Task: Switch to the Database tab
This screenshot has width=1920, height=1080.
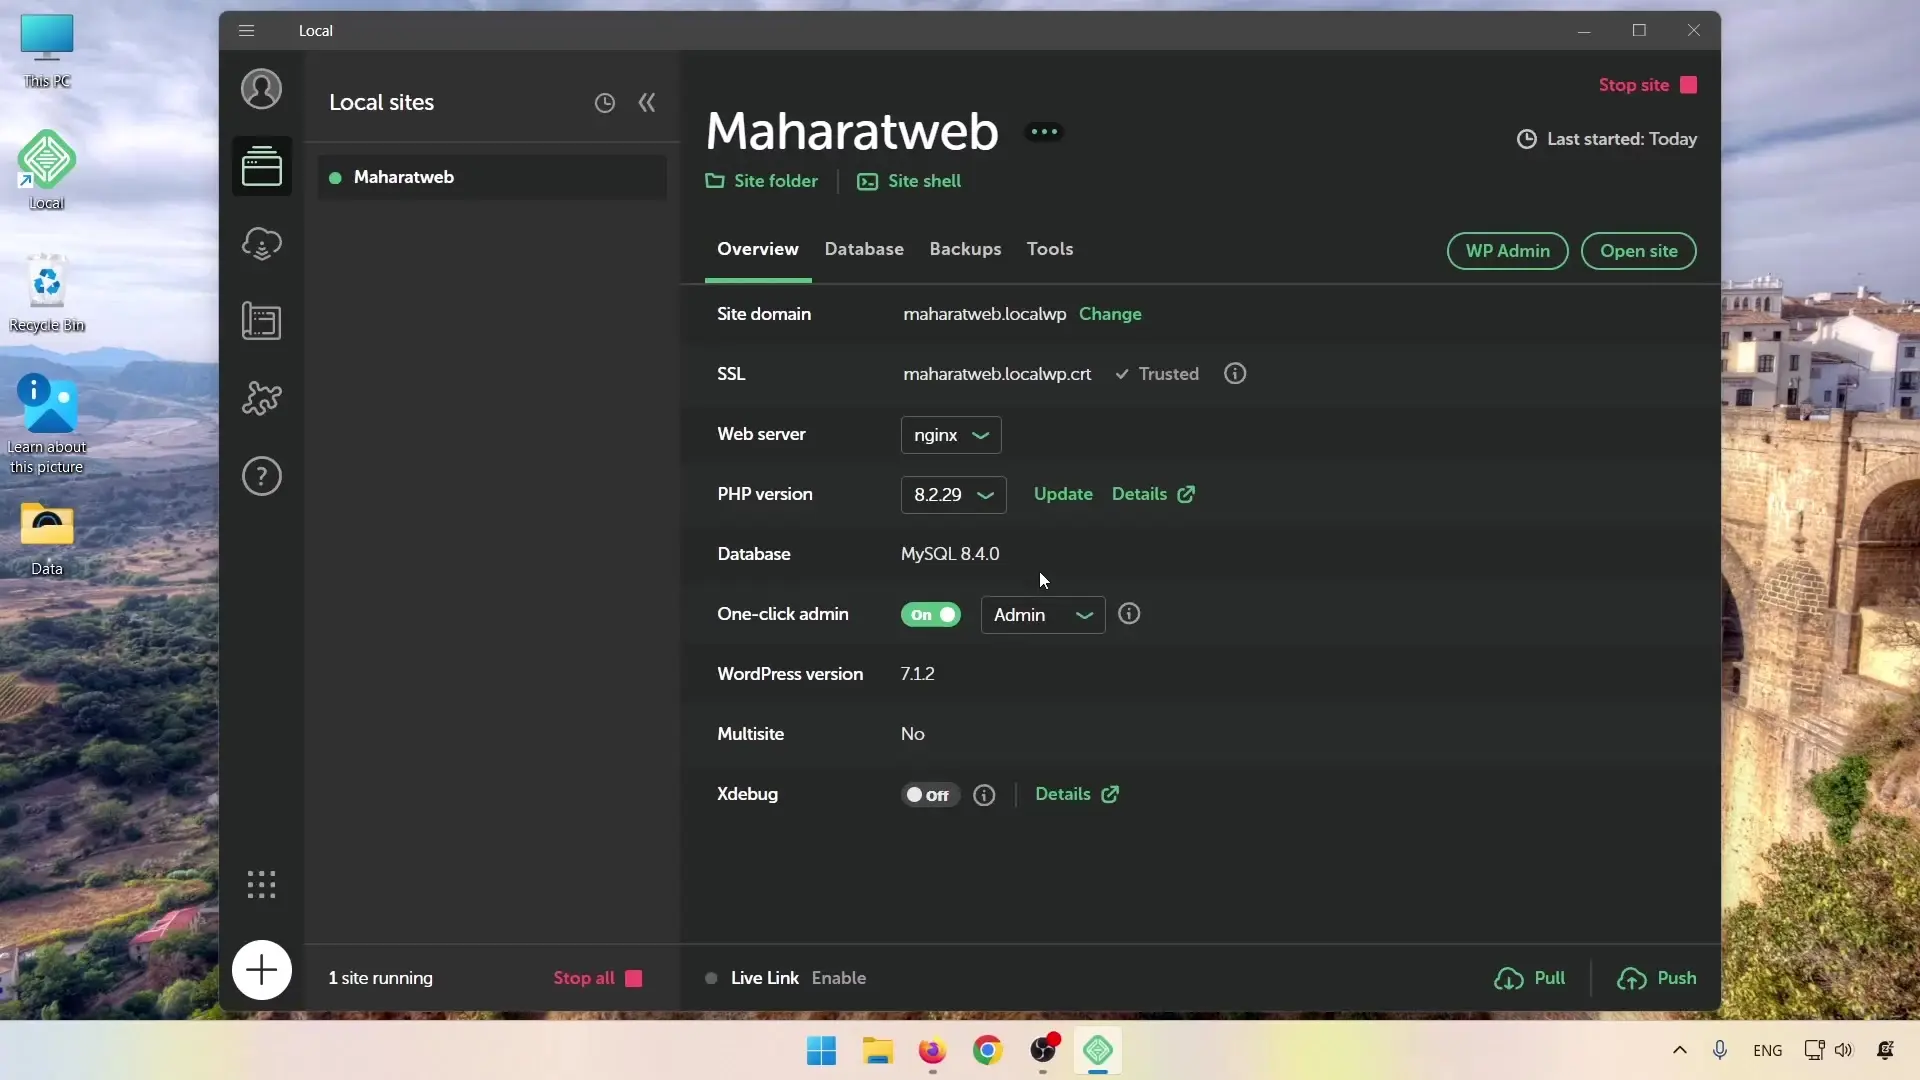Action: pos(864,249)
